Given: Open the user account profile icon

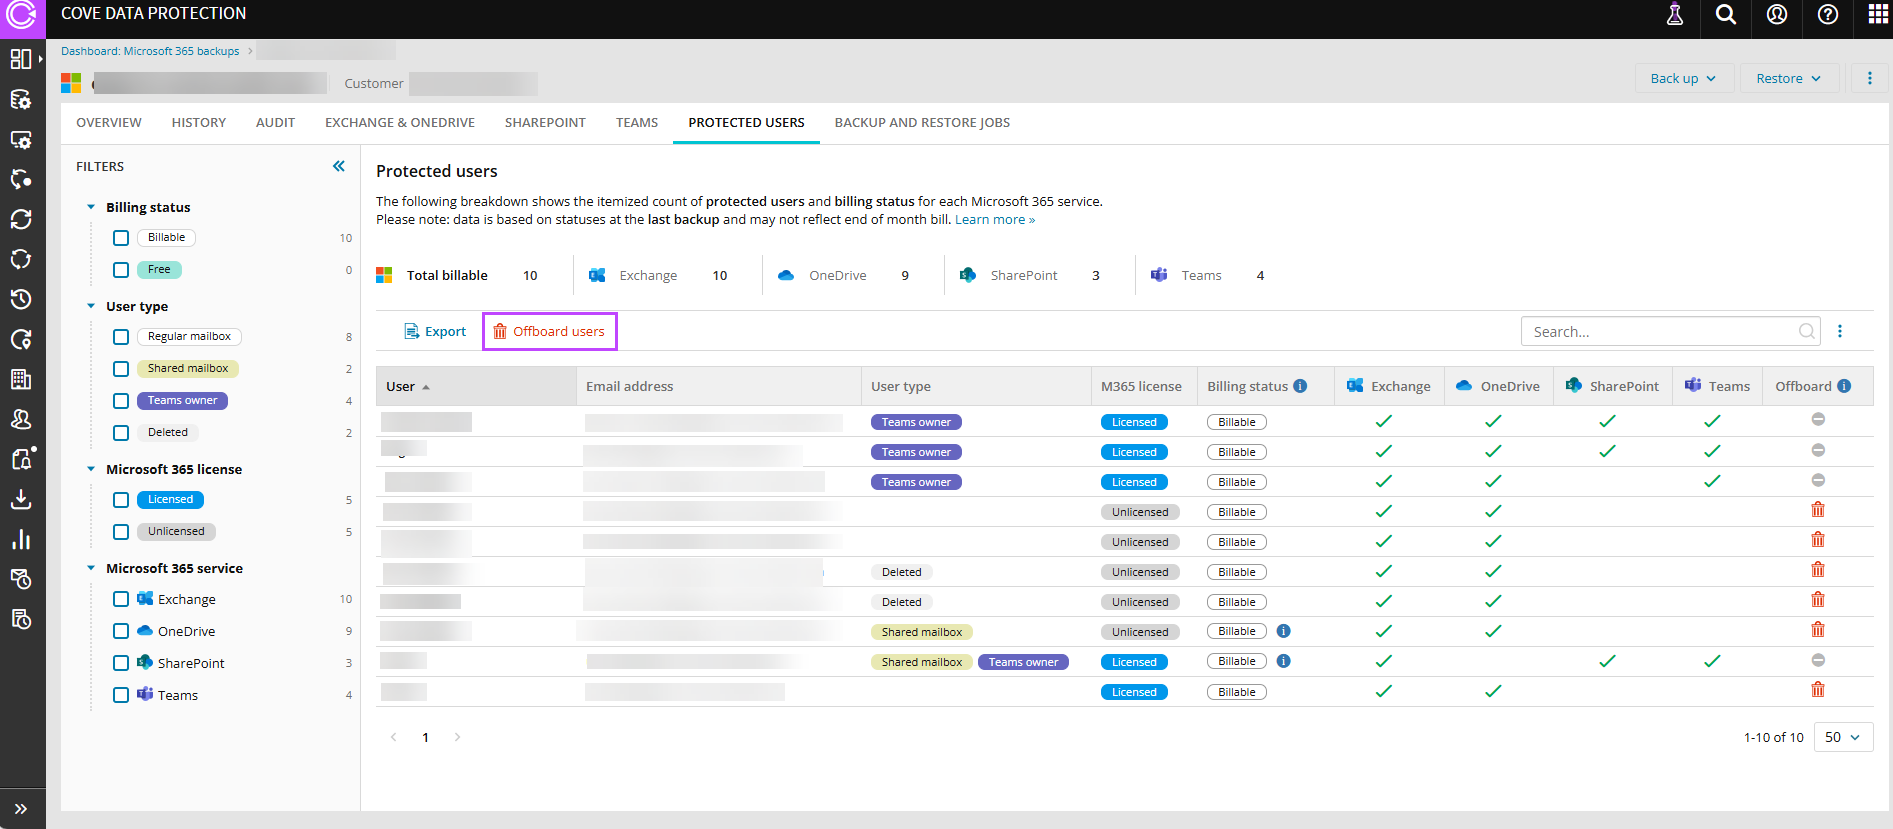Looking at the screenshot, I should click(1776, 15).
